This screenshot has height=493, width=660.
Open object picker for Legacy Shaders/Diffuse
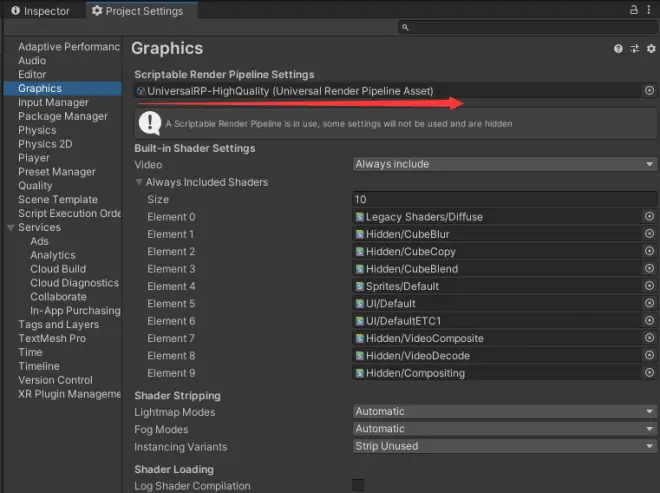pyautogui.click(x=649, y=216)
